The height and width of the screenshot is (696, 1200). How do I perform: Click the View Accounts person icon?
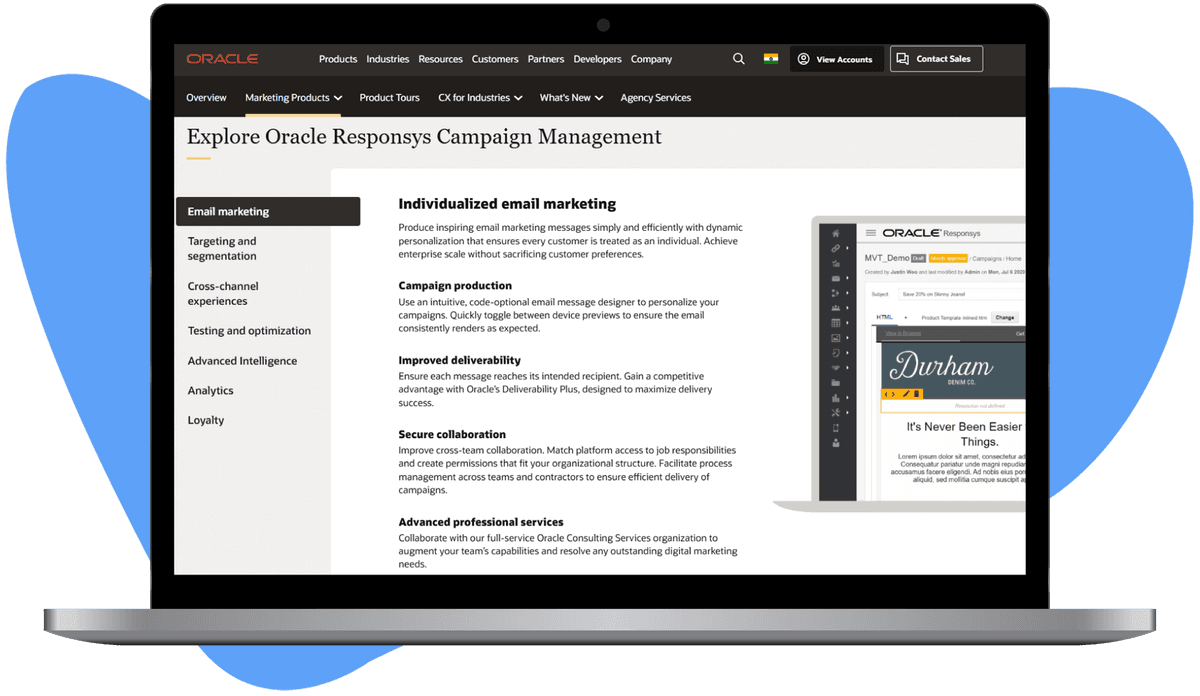(803, 58)
